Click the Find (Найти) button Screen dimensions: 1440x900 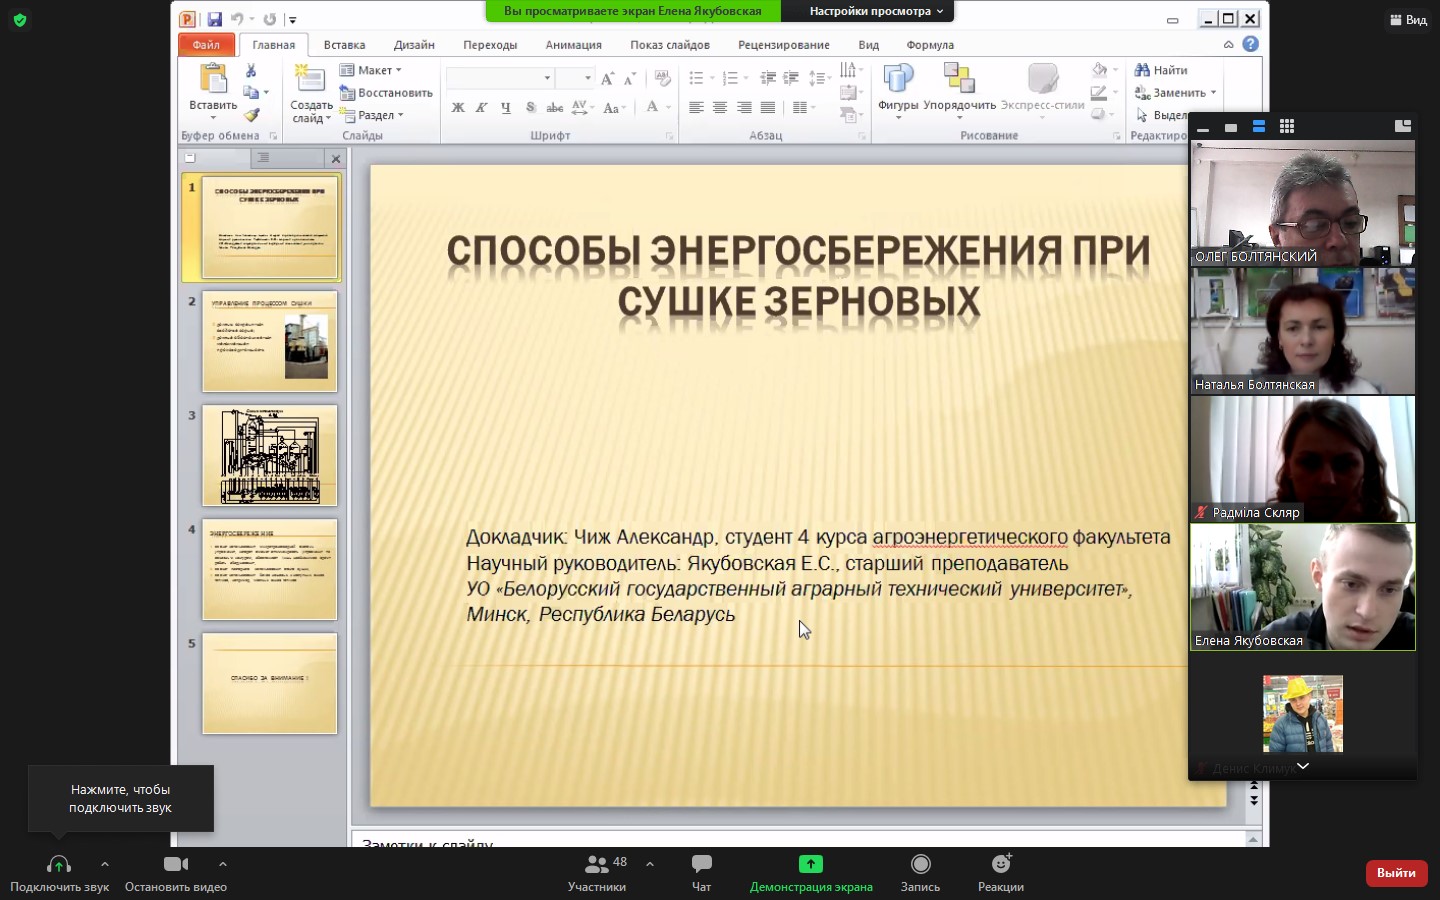[1161, 70]
